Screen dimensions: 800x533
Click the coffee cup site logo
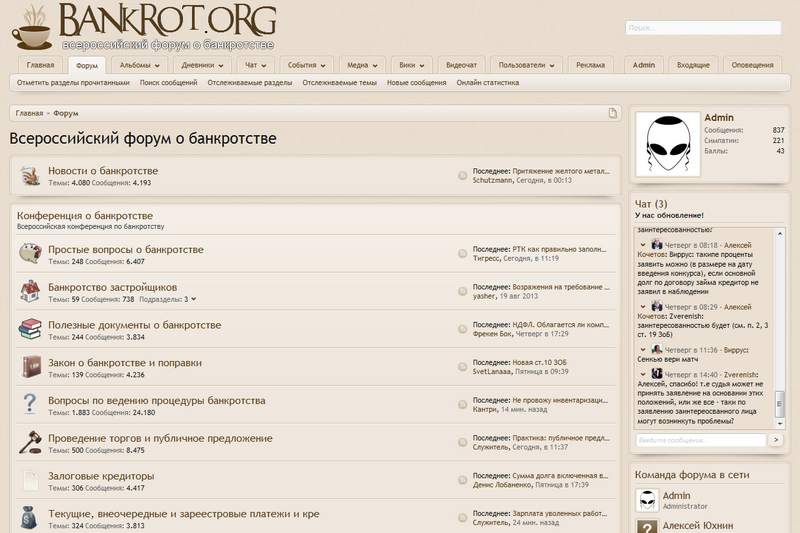tap(30, 30)
